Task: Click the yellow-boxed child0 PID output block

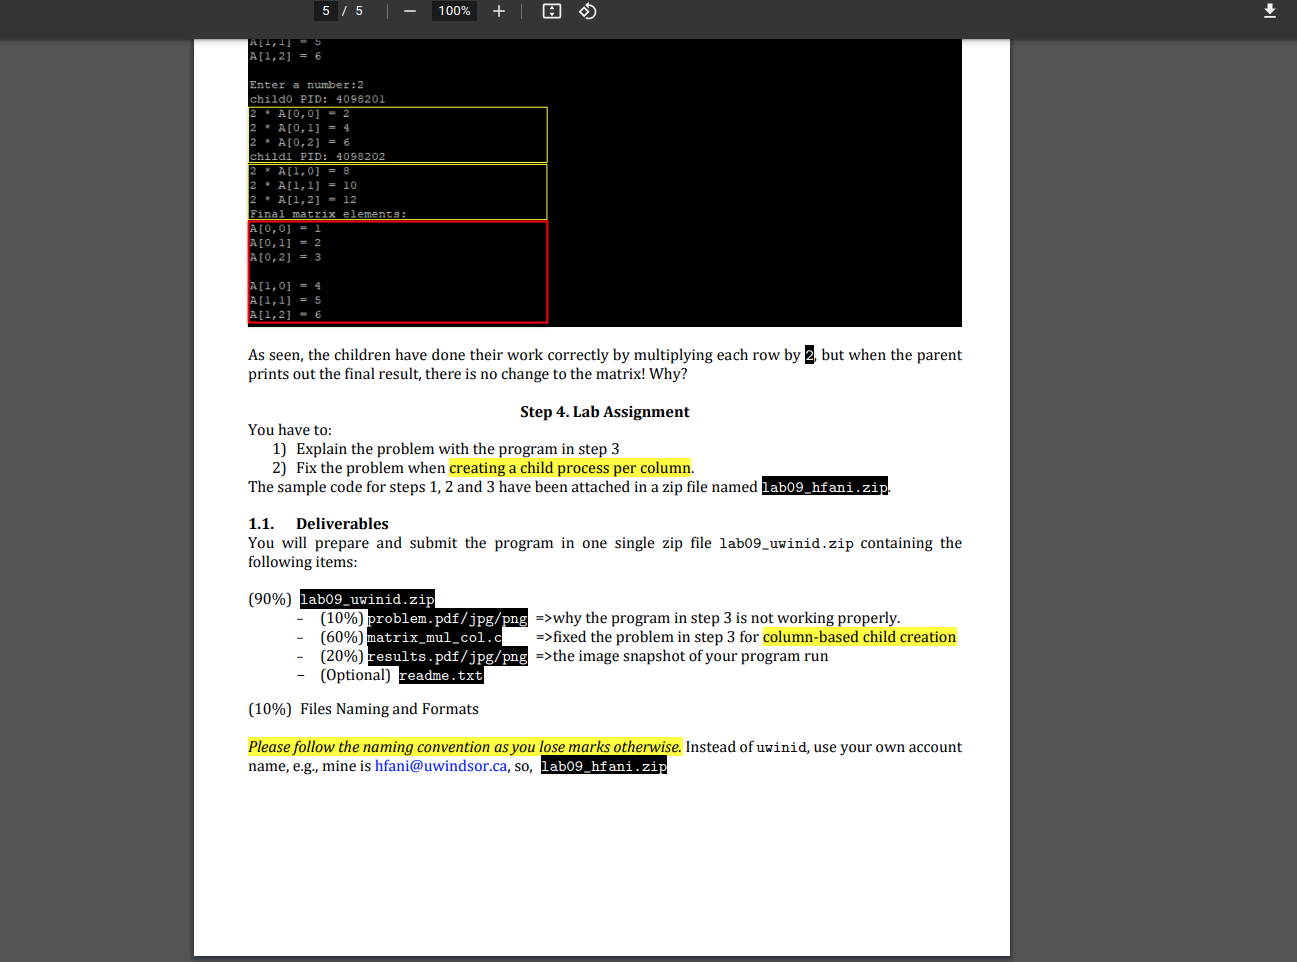Action: (397, 134)
